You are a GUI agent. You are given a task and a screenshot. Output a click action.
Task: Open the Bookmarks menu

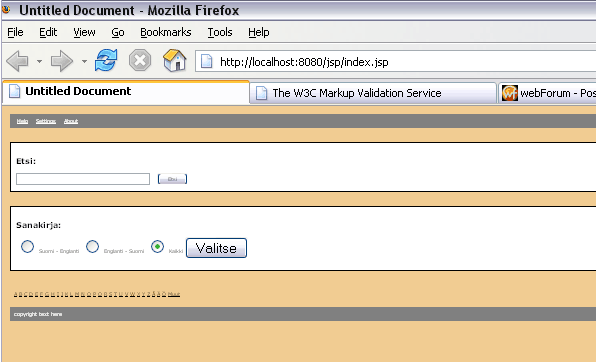pyautogui.click(x=165, y=32)
